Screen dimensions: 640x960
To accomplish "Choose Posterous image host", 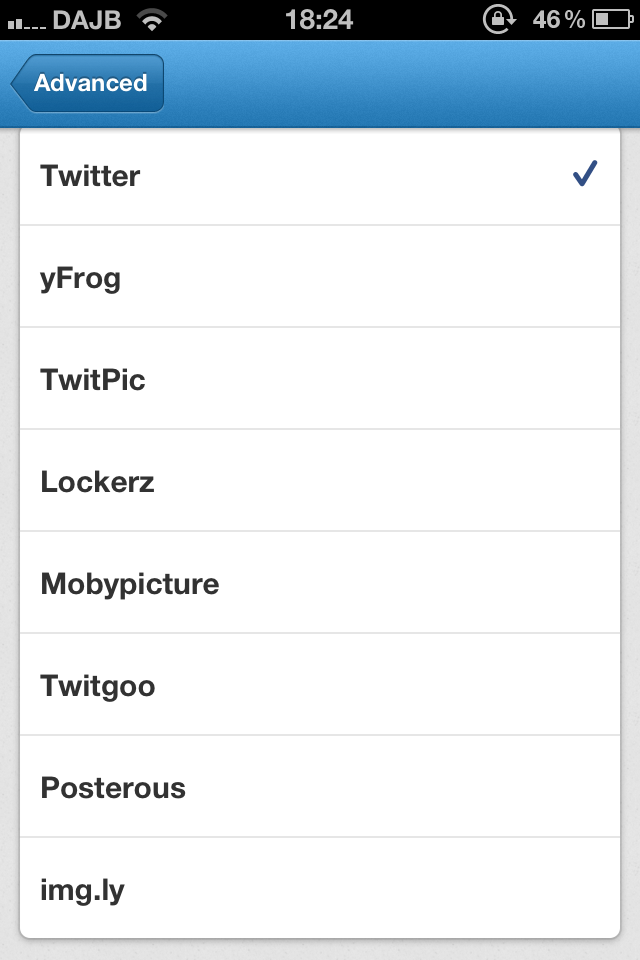I will click(x=320, y=787).
